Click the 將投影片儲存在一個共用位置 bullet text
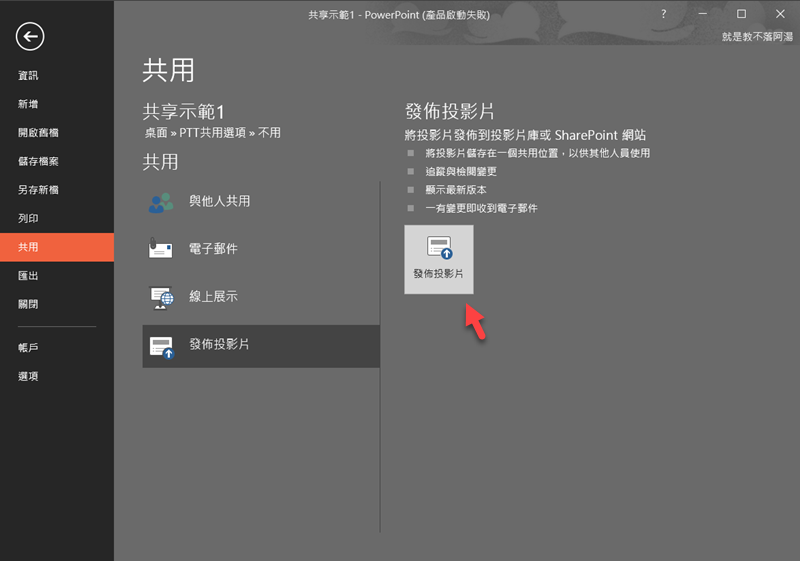The height and width of the screenshot is (561, 800). coord(538,153)
